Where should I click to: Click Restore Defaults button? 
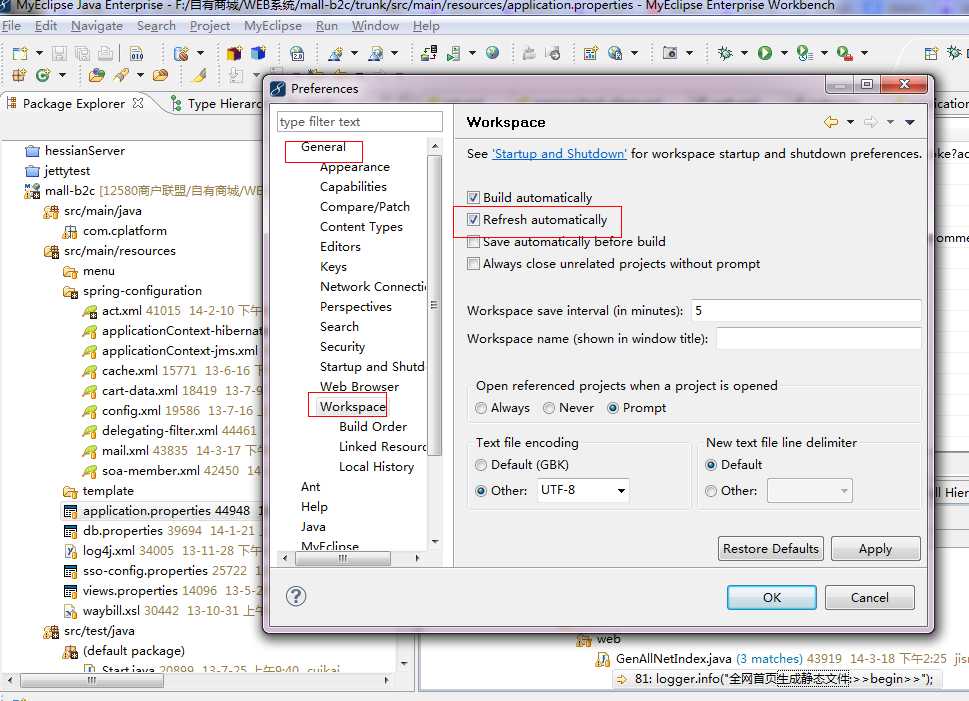coord(770,548)
